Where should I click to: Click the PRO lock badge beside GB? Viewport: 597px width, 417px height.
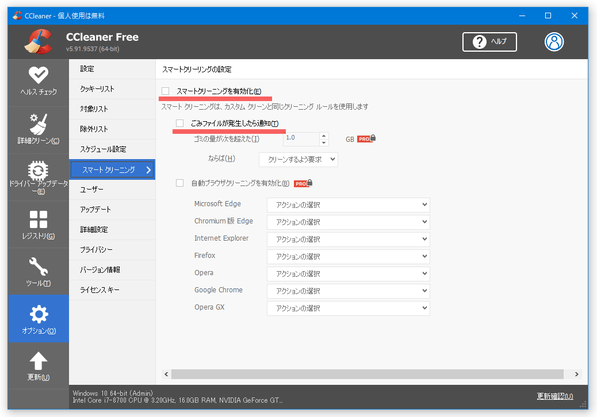tap(366, 139)
